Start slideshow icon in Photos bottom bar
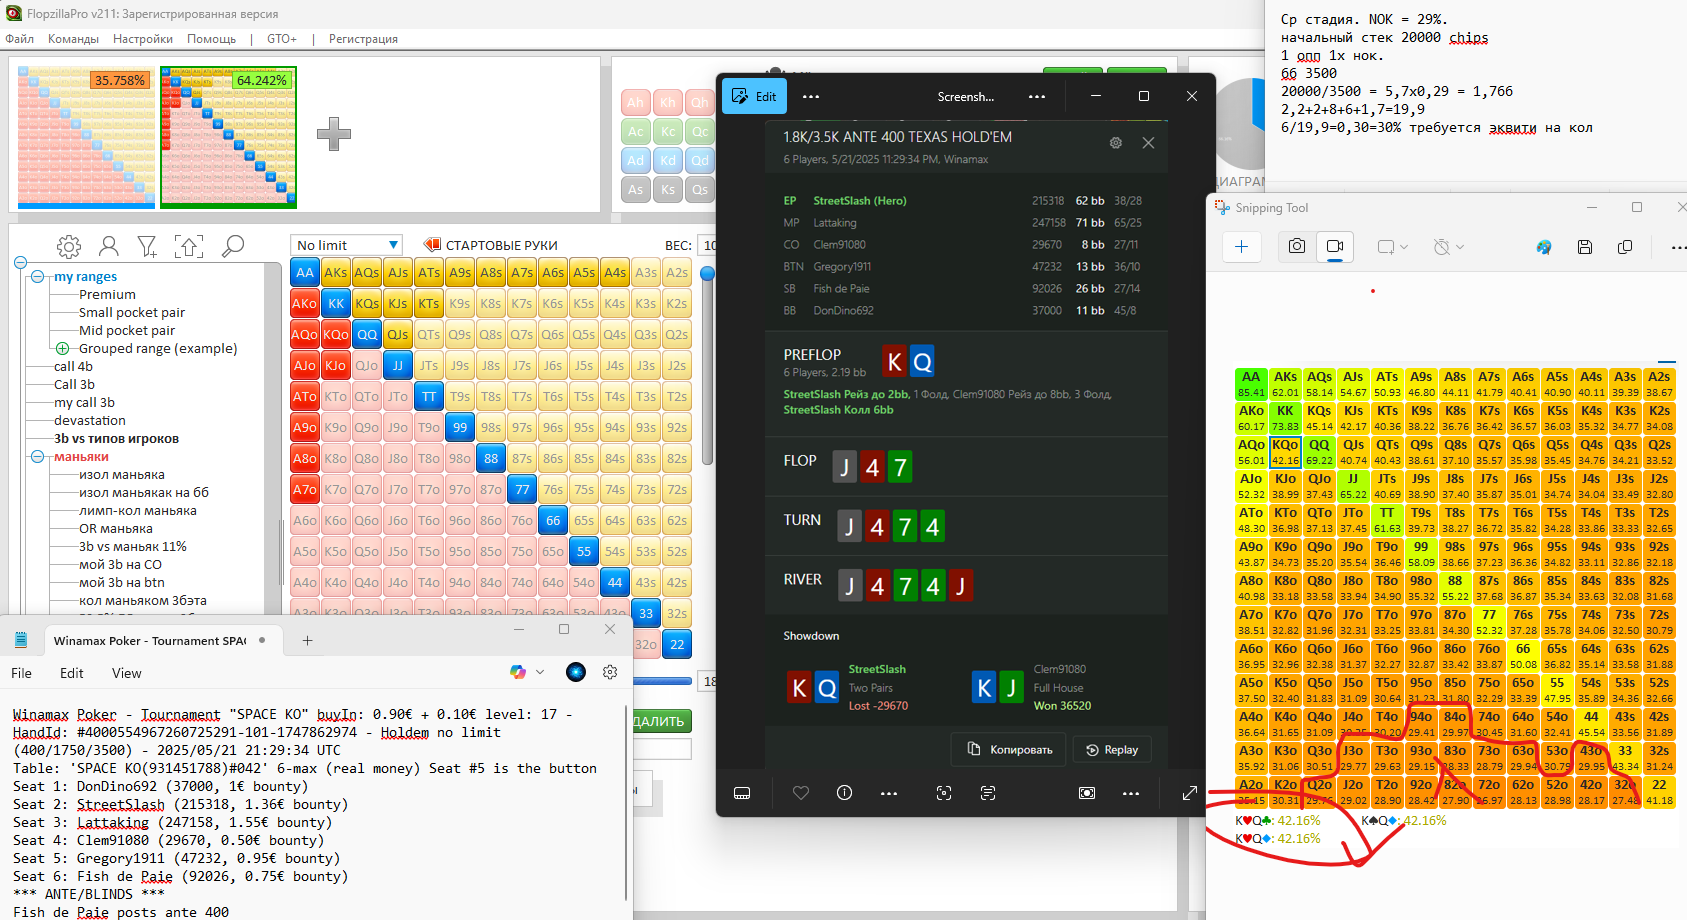This screenshot has width=1687, height=920. (x=1087, y=793)
